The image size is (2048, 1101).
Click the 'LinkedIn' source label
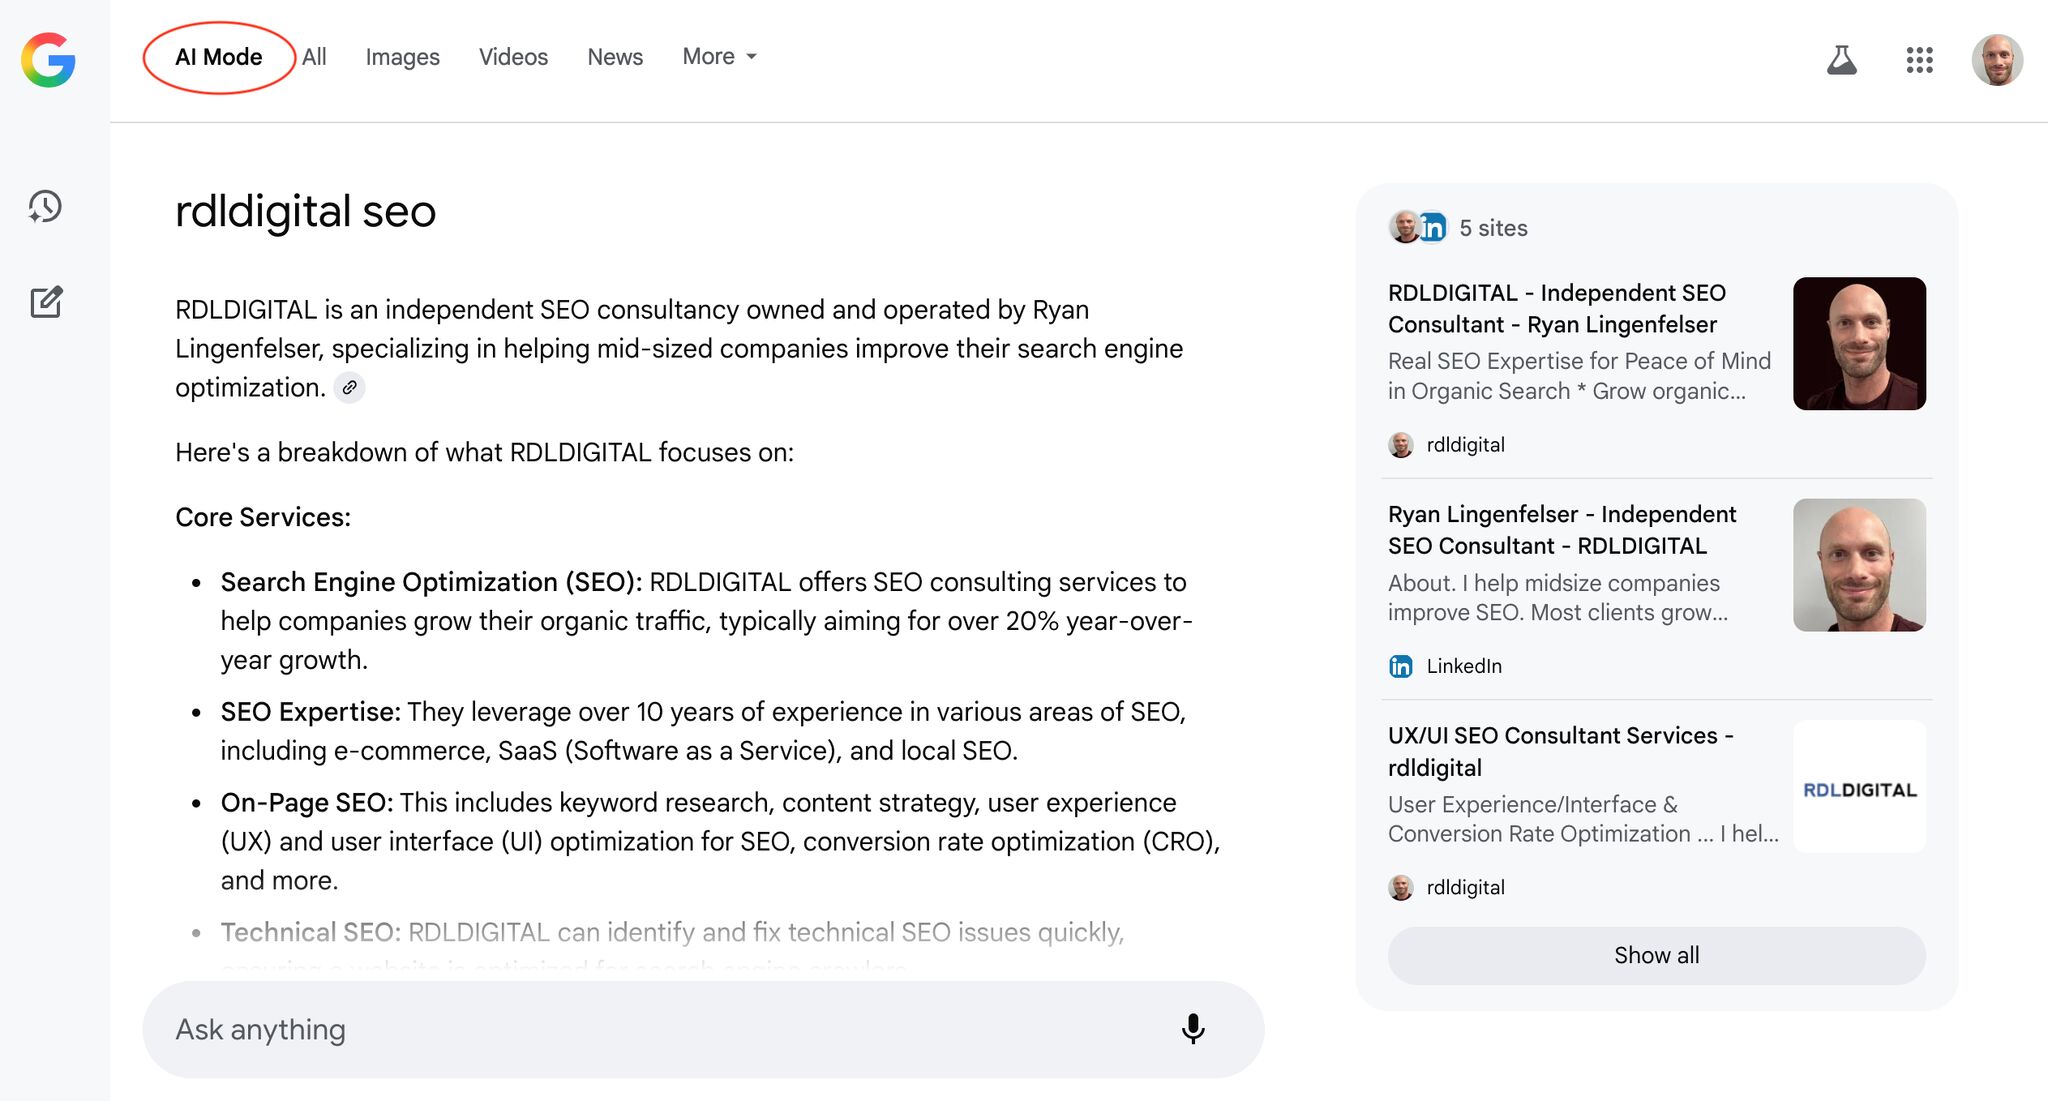(x=1464, y=666)
